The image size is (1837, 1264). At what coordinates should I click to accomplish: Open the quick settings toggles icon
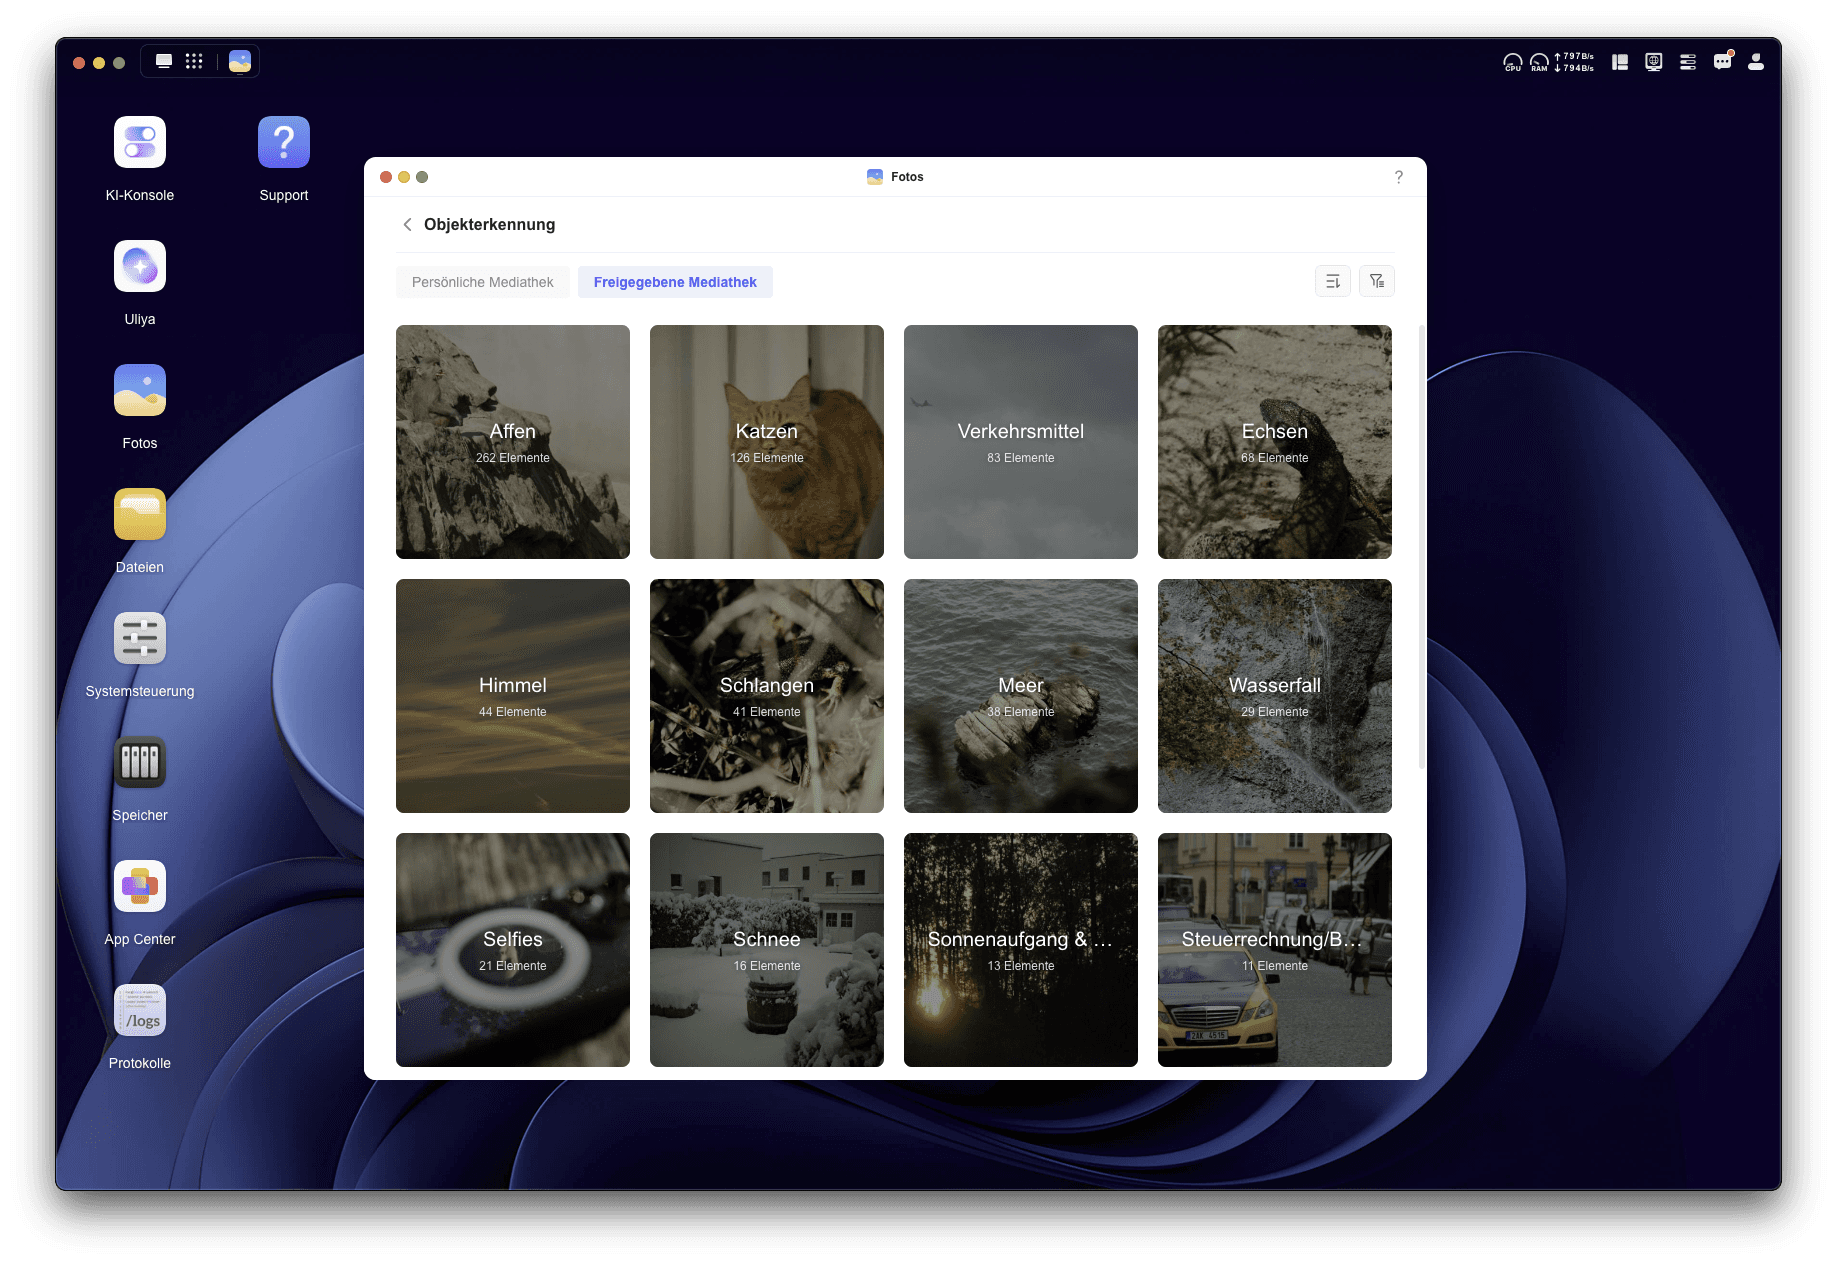click(x=1688, y=62)
